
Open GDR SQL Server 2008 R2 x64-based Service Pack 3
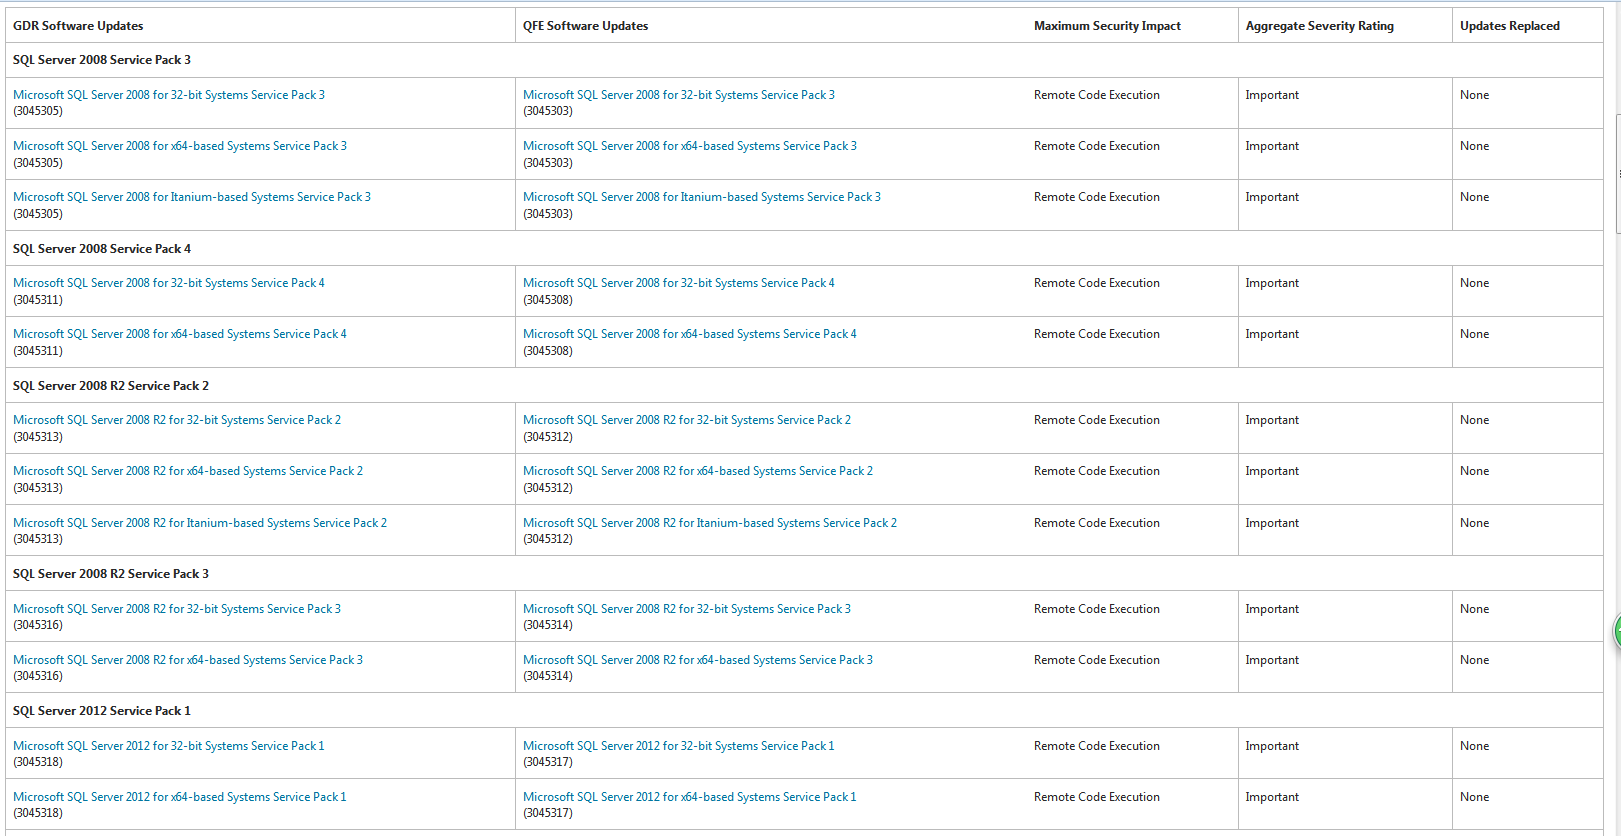[187, 660]
